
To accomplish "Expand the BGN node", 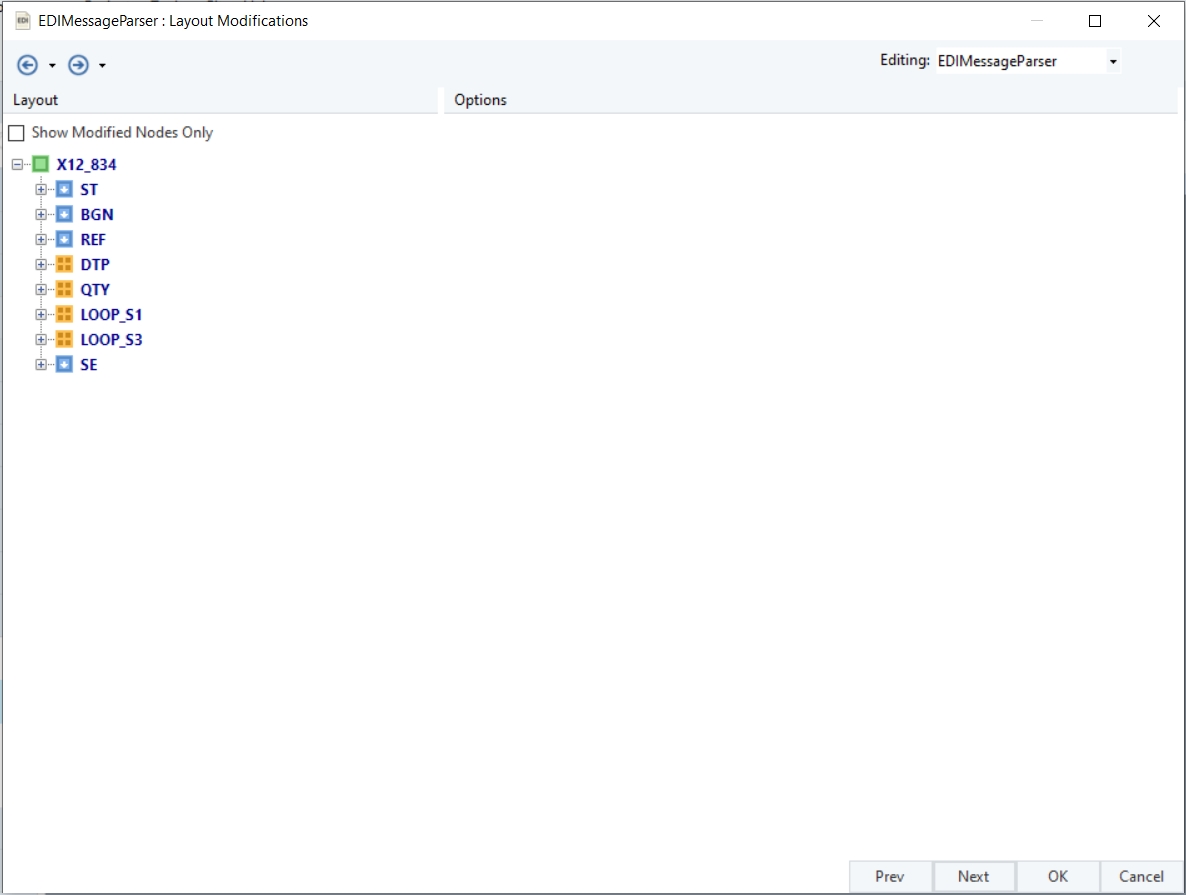I will coord(41,214).
